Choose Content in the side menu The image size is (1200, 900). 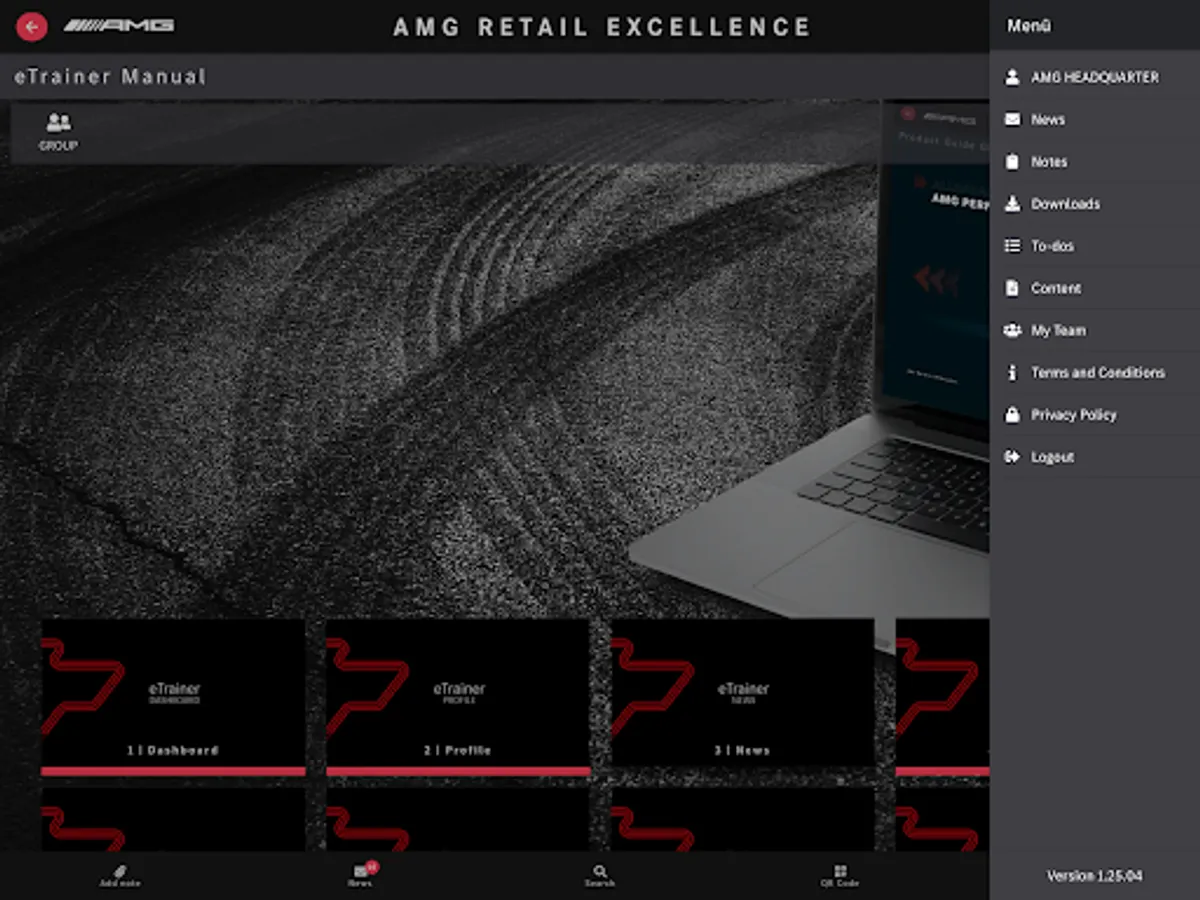[x=1056, y=288]
